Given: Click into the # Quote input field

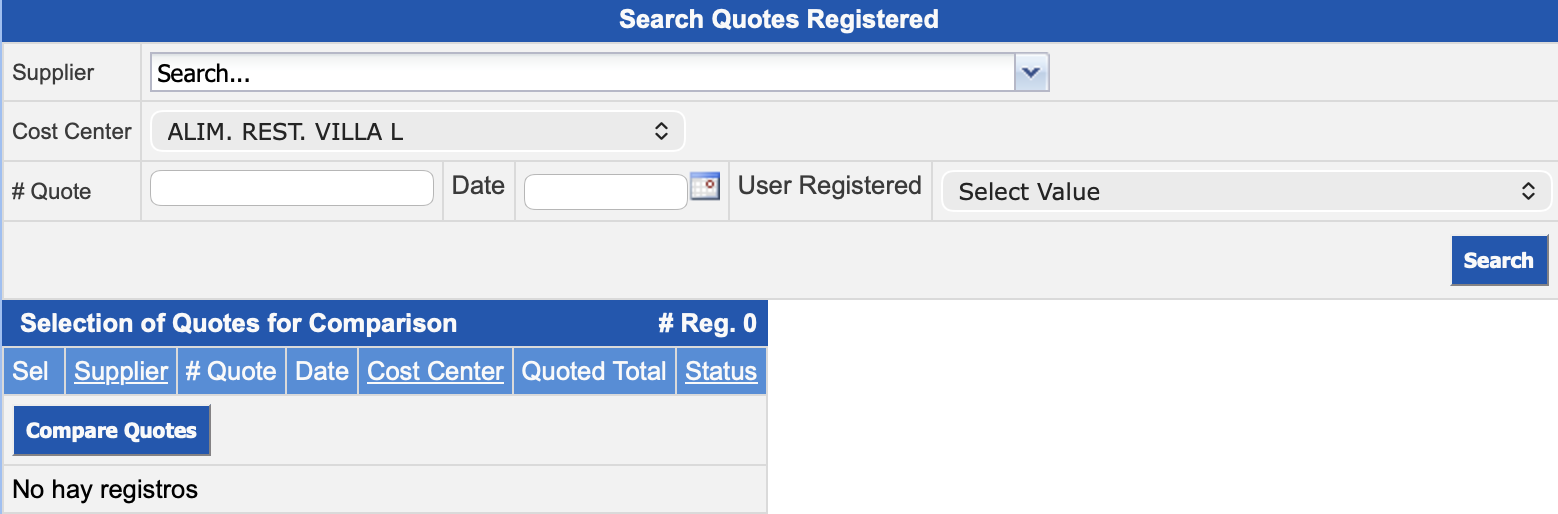Looking at the screenshot, I should point(291,188).
